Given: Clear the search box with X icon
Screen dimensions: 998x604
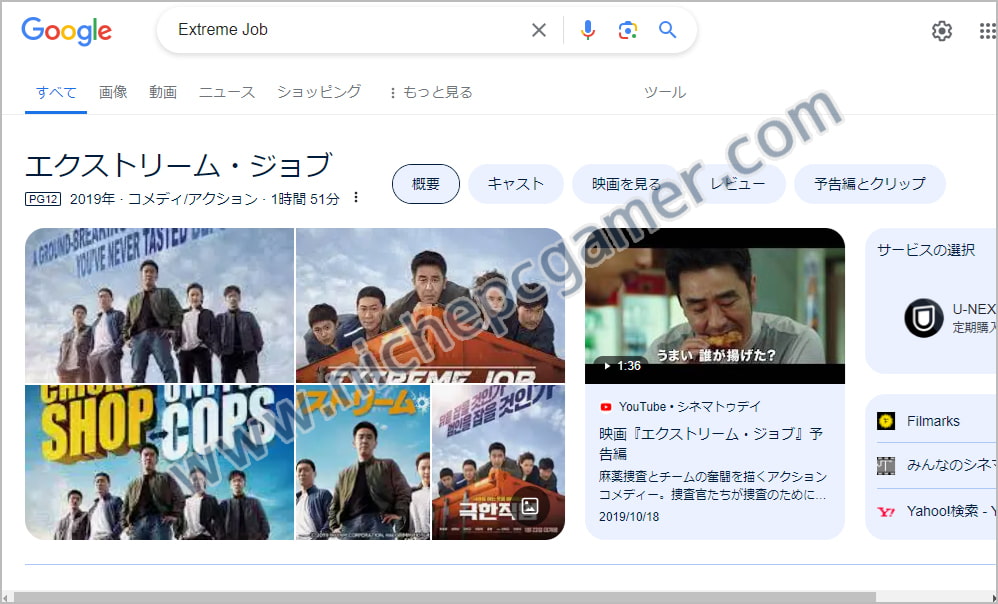Looking at the screenshot, I should 538,30.
